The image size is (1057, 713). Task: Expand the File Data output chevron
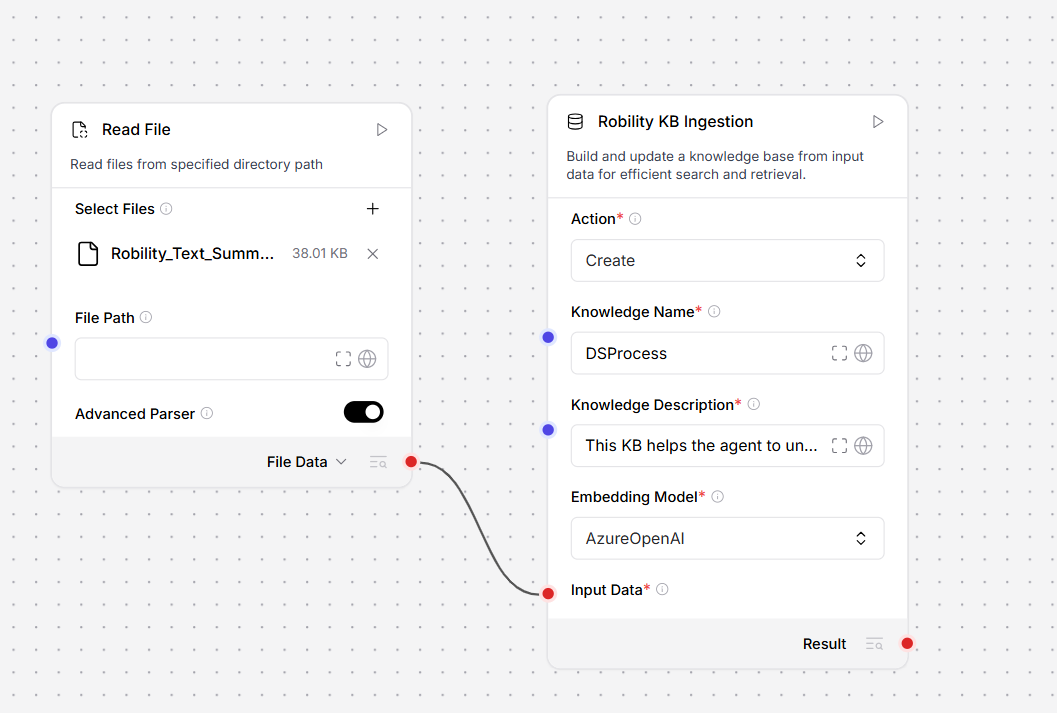tap(341, 462)
